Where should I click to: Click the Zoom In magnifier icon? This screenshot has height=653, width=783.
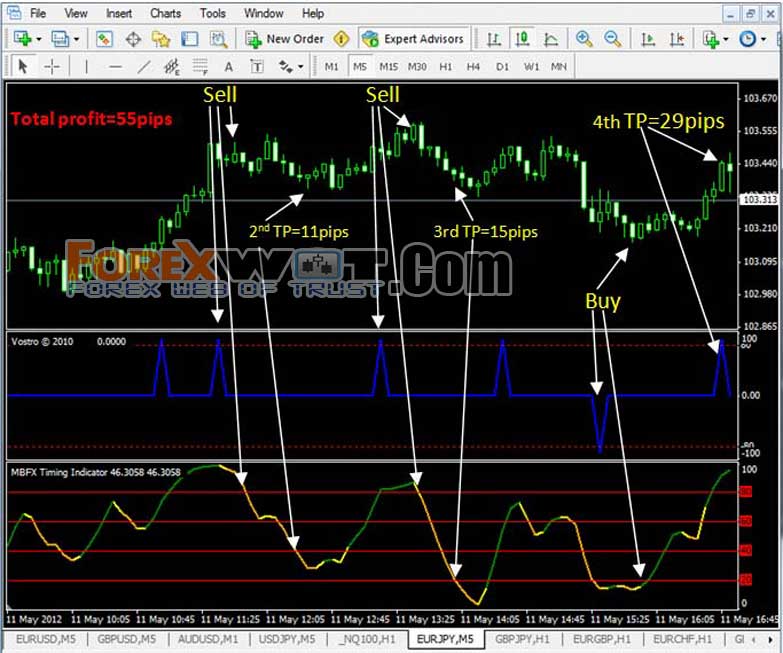coord(584,39)
